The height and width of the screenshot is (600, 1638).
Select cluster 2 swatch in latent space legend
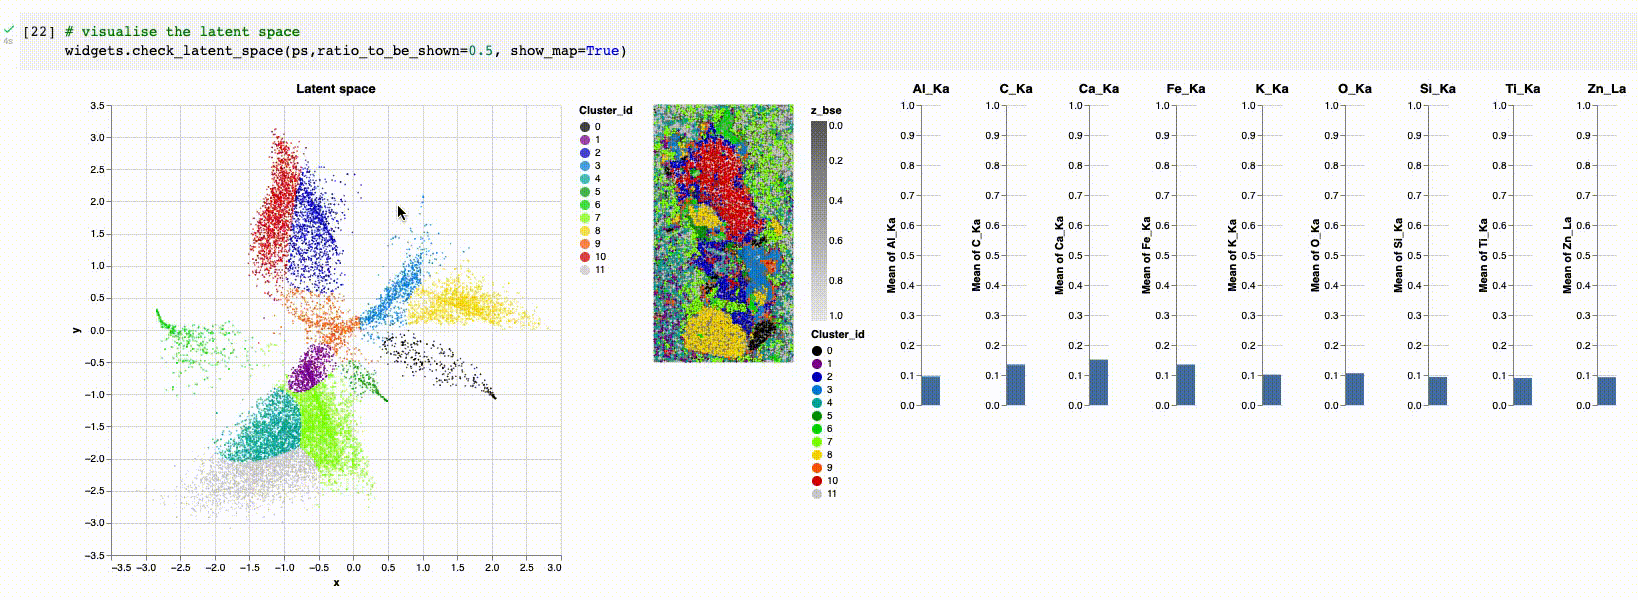coord(585,153)
